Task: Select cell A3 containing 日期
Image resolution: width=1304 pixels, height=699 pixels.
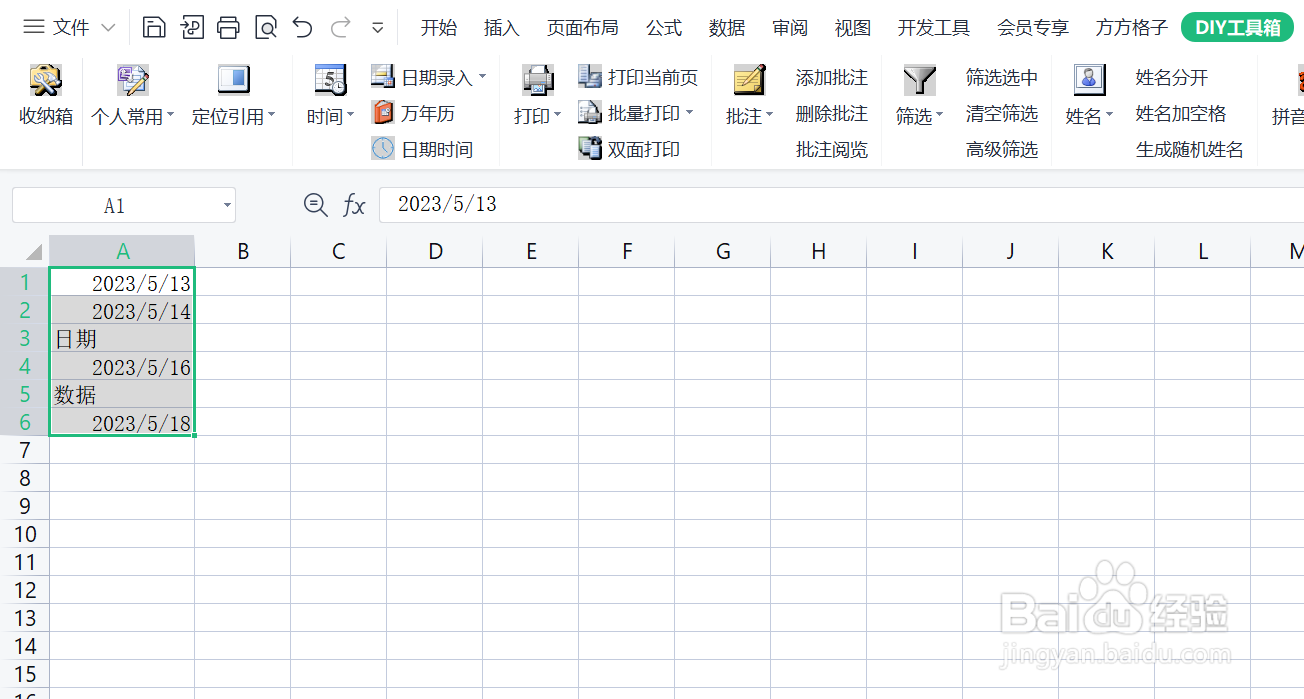Action: [x=122, y=339]
